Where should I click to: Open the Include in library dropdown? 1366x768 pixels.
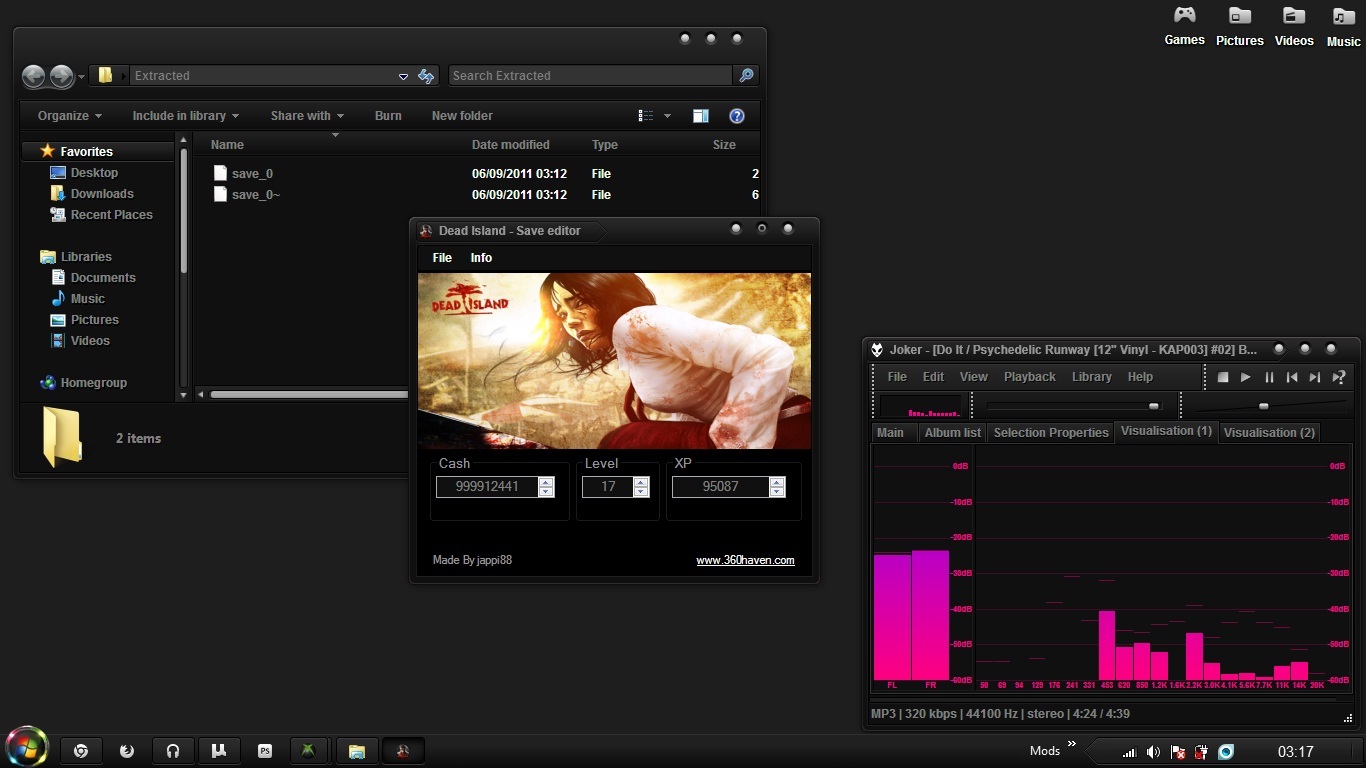[185, 116]
